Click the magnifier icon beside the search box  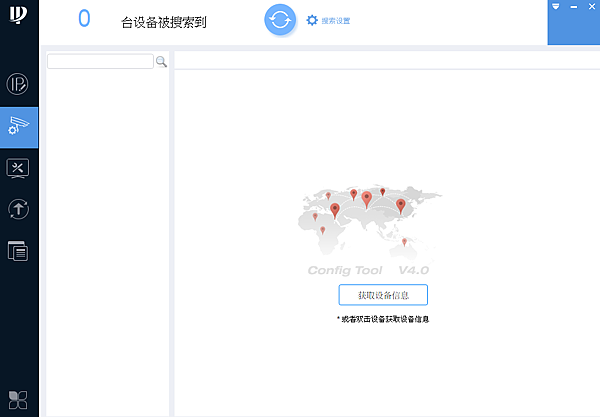pos(161,62)
